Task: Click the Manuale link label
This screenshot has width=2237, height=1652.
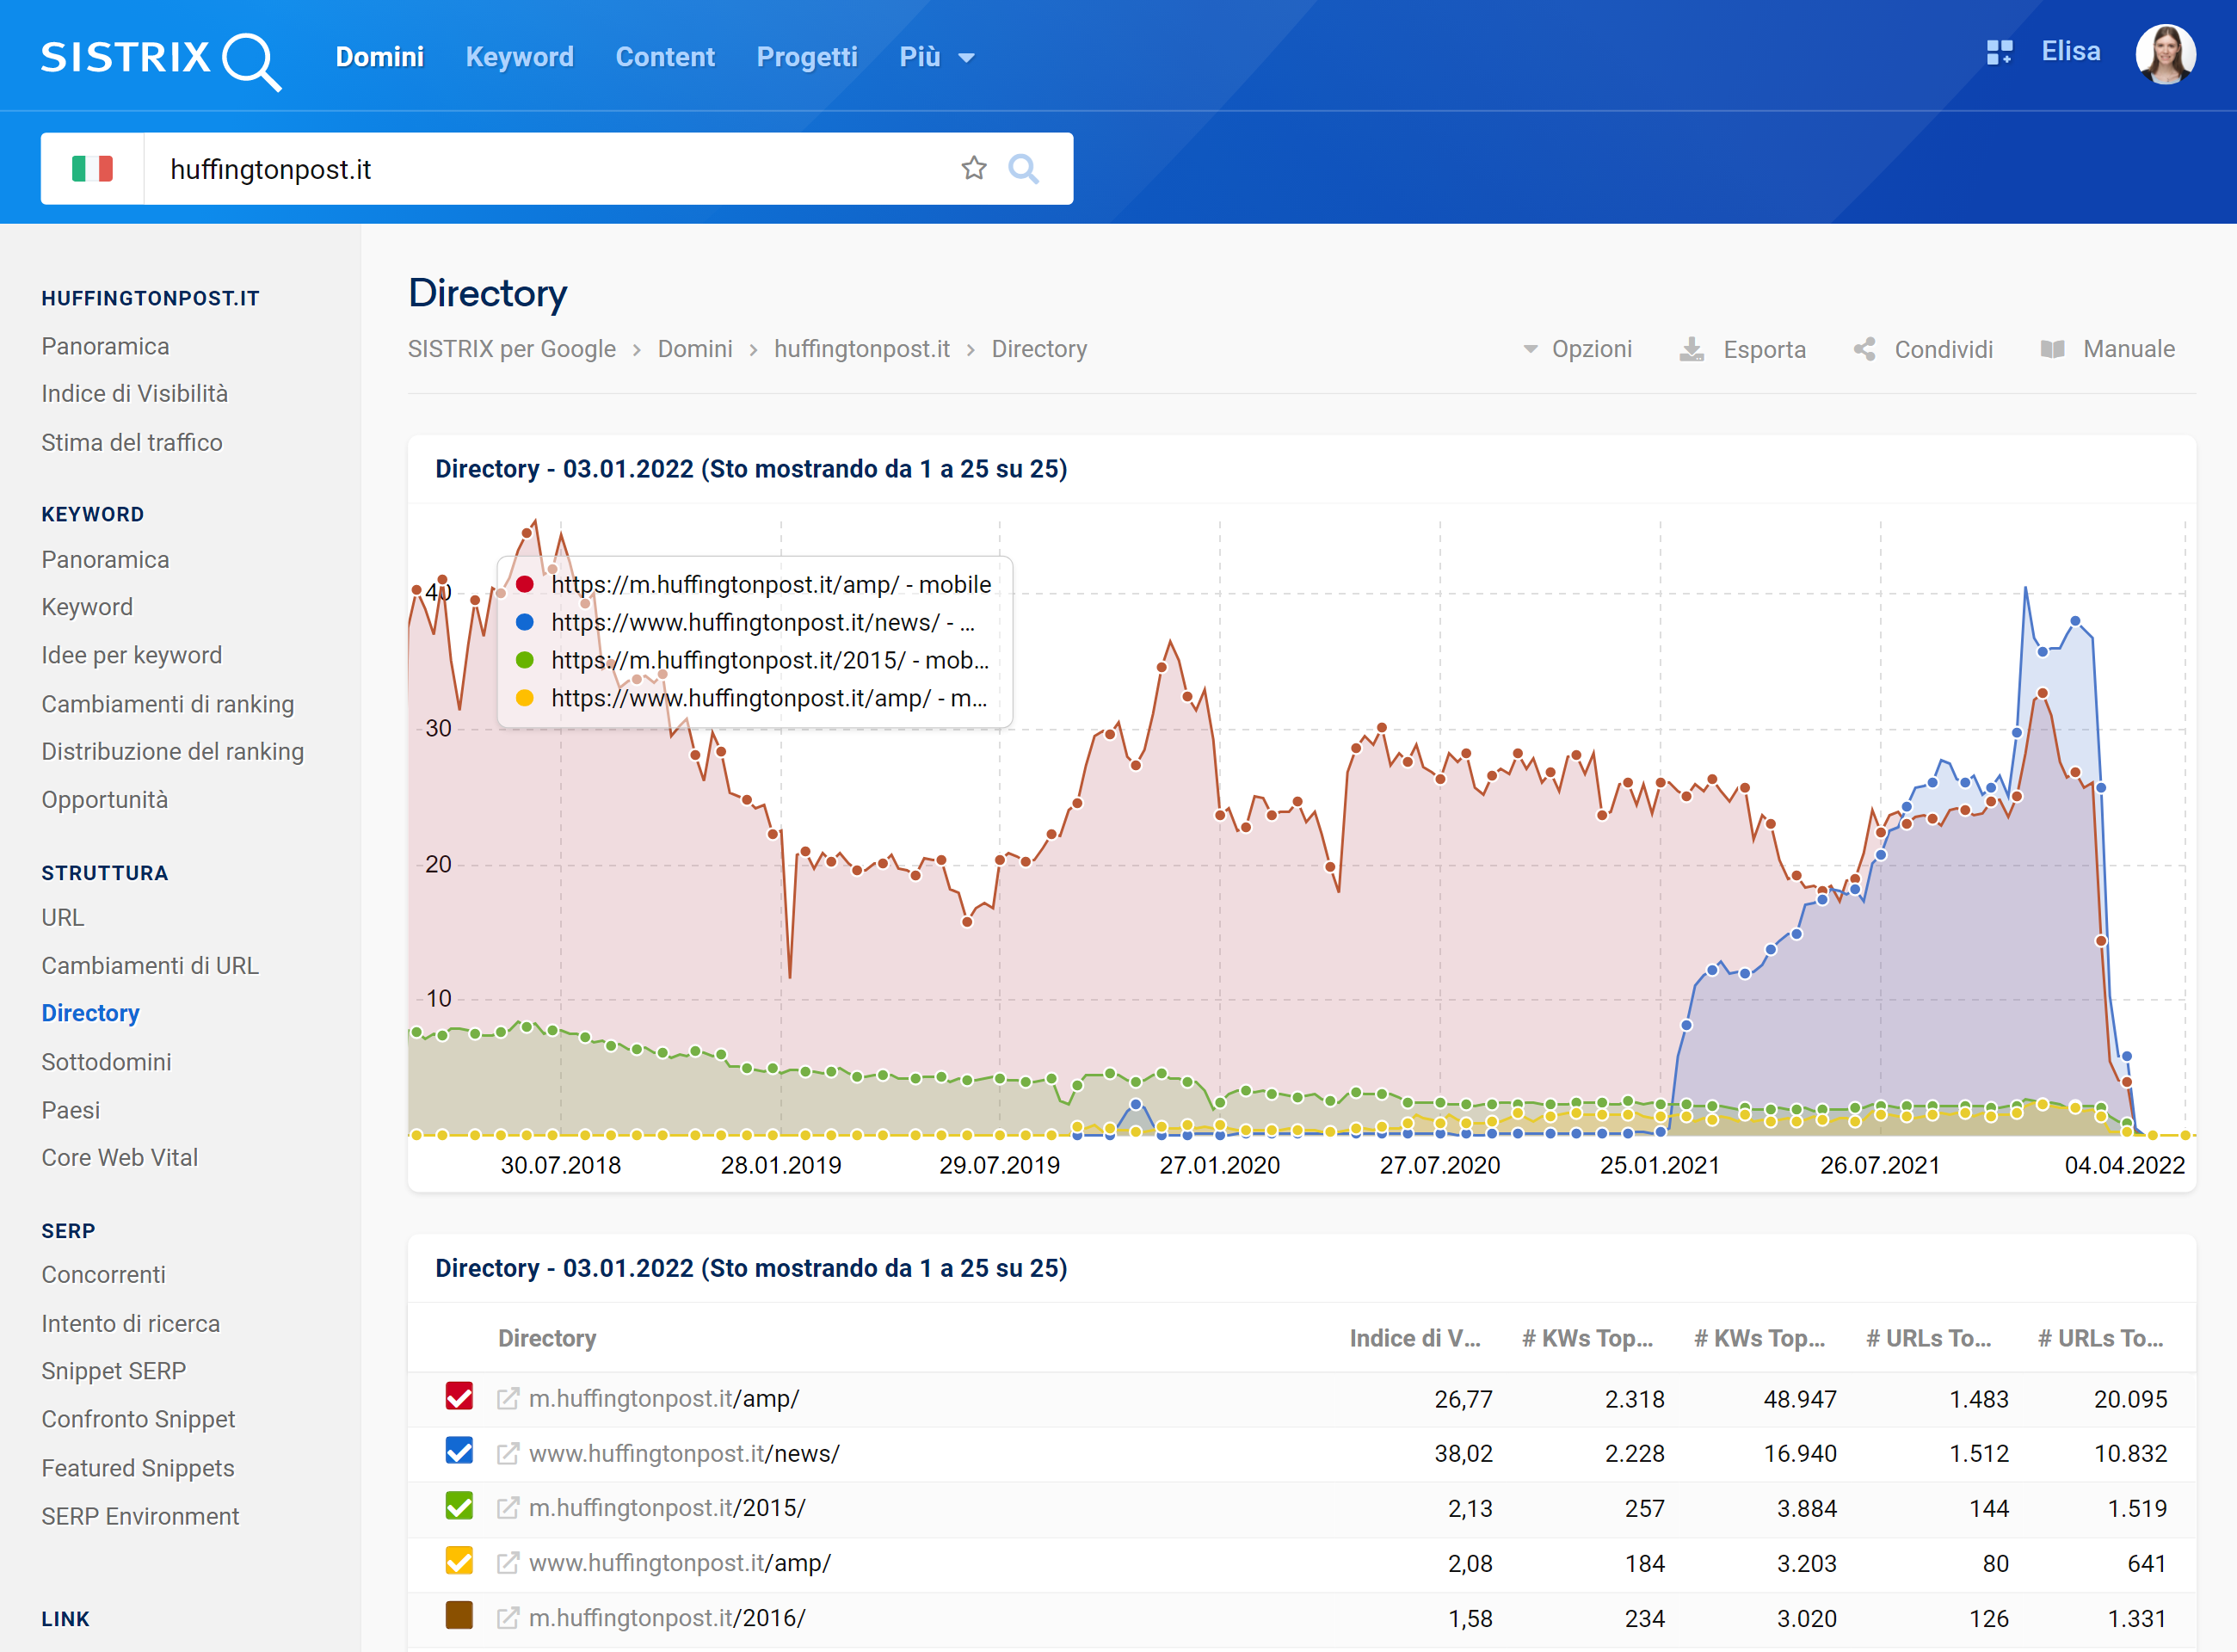Action: pos(2129,349)
